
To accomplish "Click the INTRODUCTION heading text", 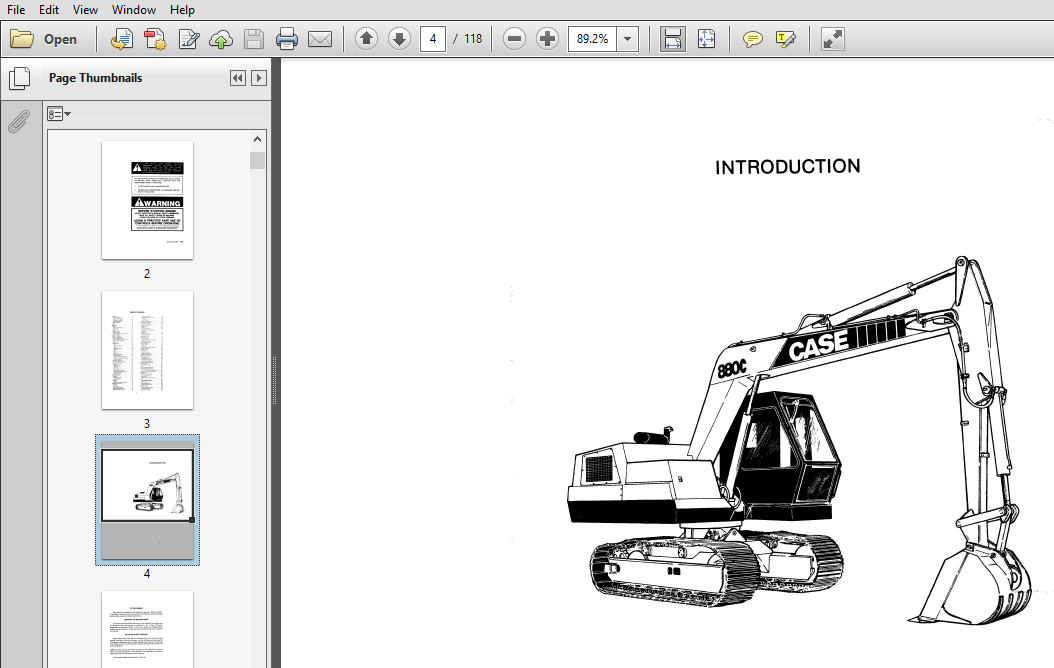I will (x=788, y=167).
